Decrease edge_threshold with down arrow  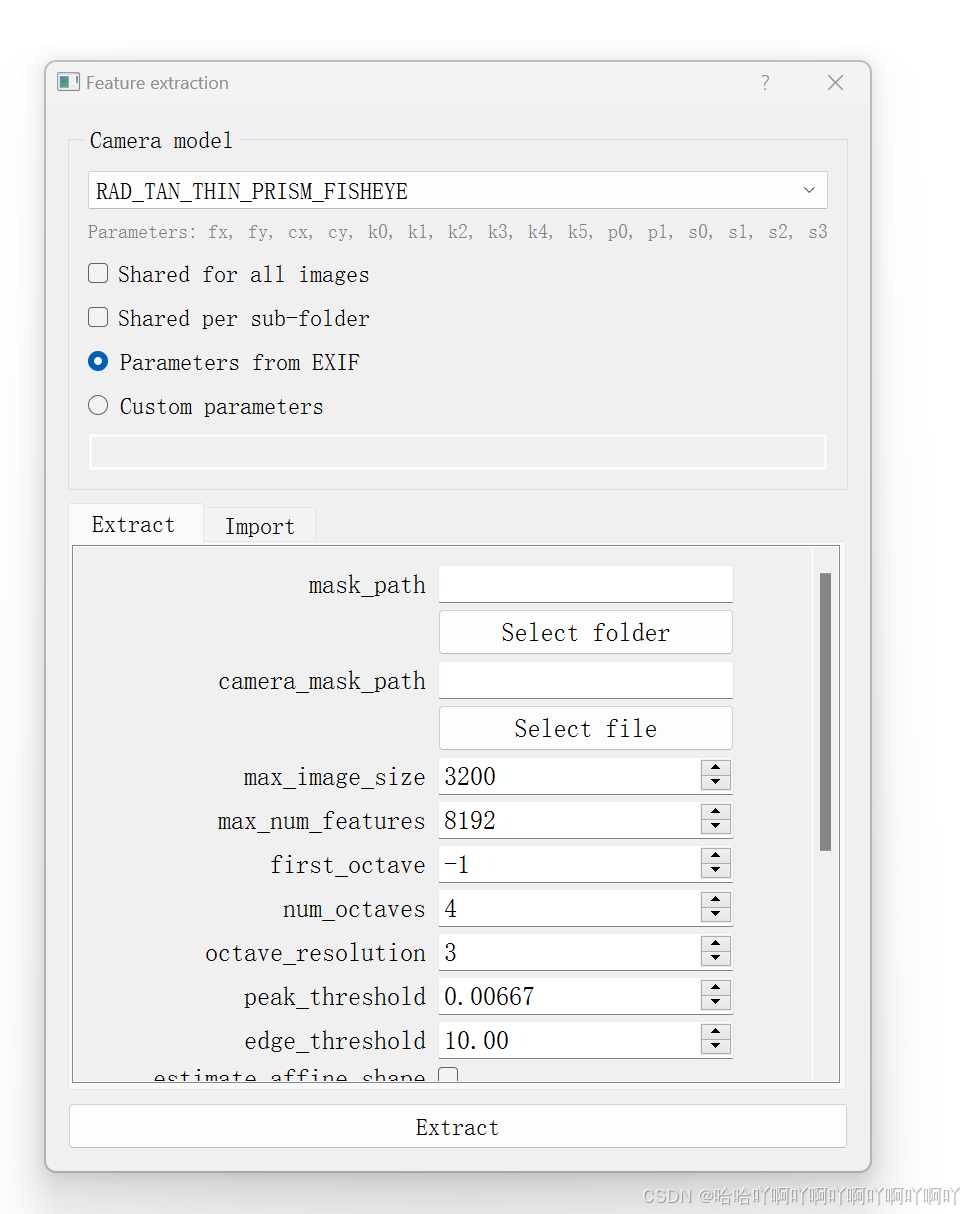pos(716,1048)
